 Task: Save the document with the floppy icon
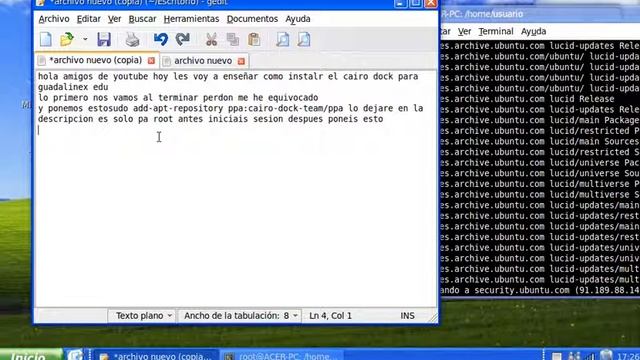pyautogui.click(x=104, y=40)
